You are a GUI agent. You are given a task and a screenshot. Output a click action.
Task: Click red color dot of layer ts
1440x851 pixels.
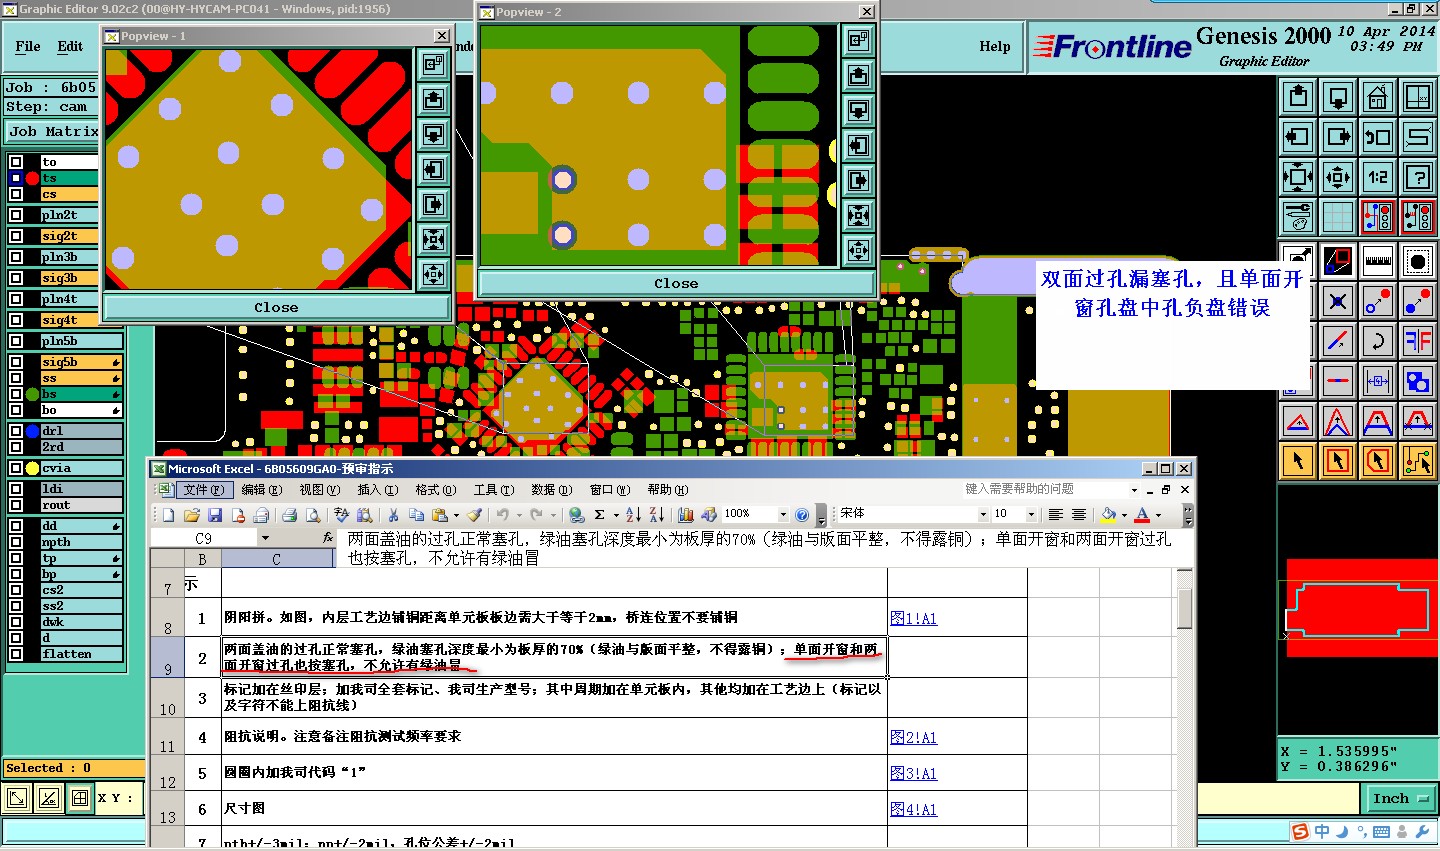(x=32, y=178)
